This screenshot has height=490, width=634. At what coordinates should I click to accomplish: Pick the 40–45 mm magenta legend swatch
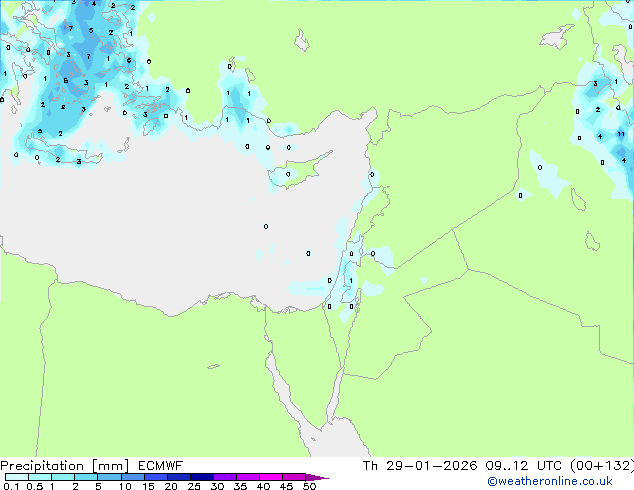point(271,477)
